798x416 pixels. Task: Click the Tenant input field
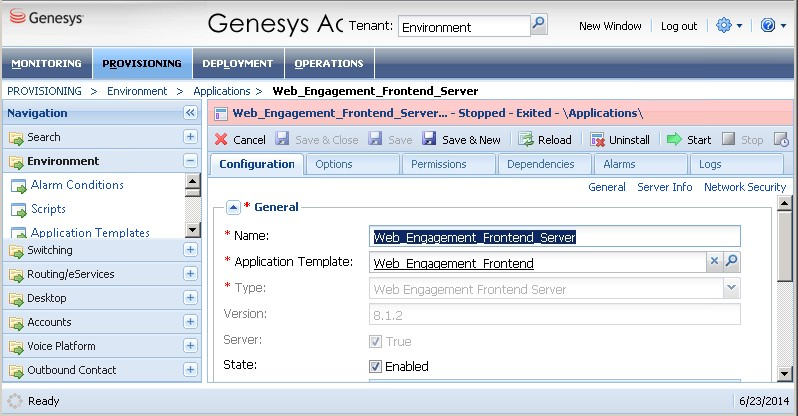point(464,26)
